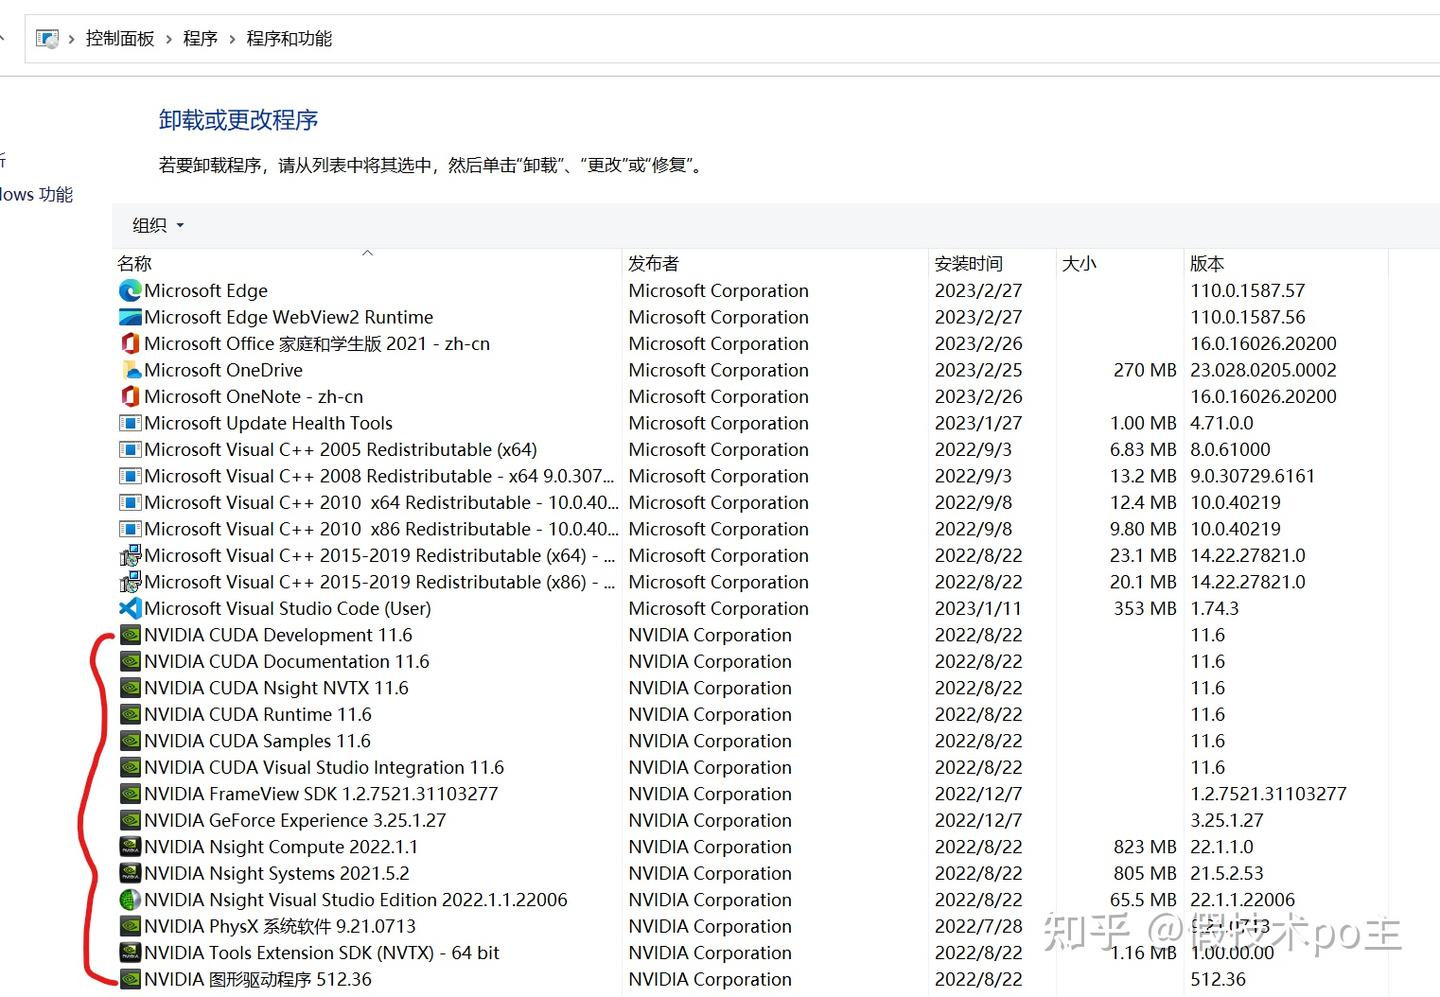Click the Visual Studio Code icon
The width and height of the screenshot is (1440, 997).
click(x=130, y=609)
